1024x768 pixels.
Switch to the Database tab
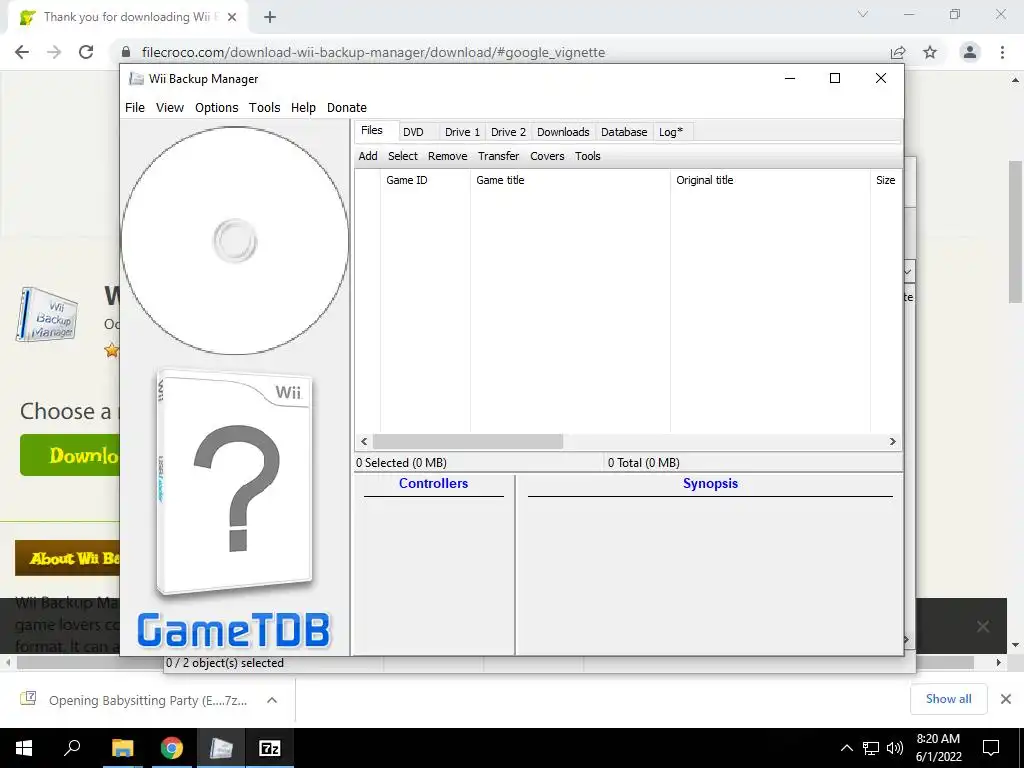(x=624, y=132)
